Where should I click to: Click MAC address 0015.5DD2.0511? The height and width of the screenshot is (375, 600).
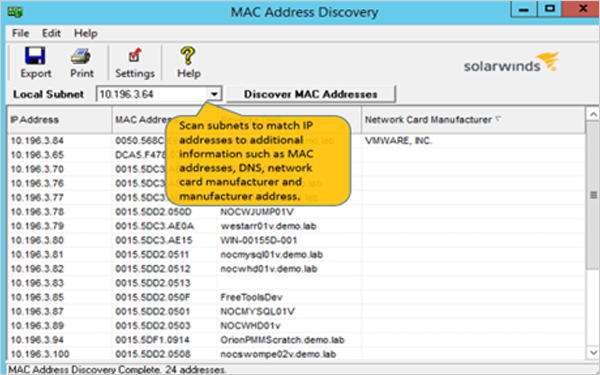point(152,254)
